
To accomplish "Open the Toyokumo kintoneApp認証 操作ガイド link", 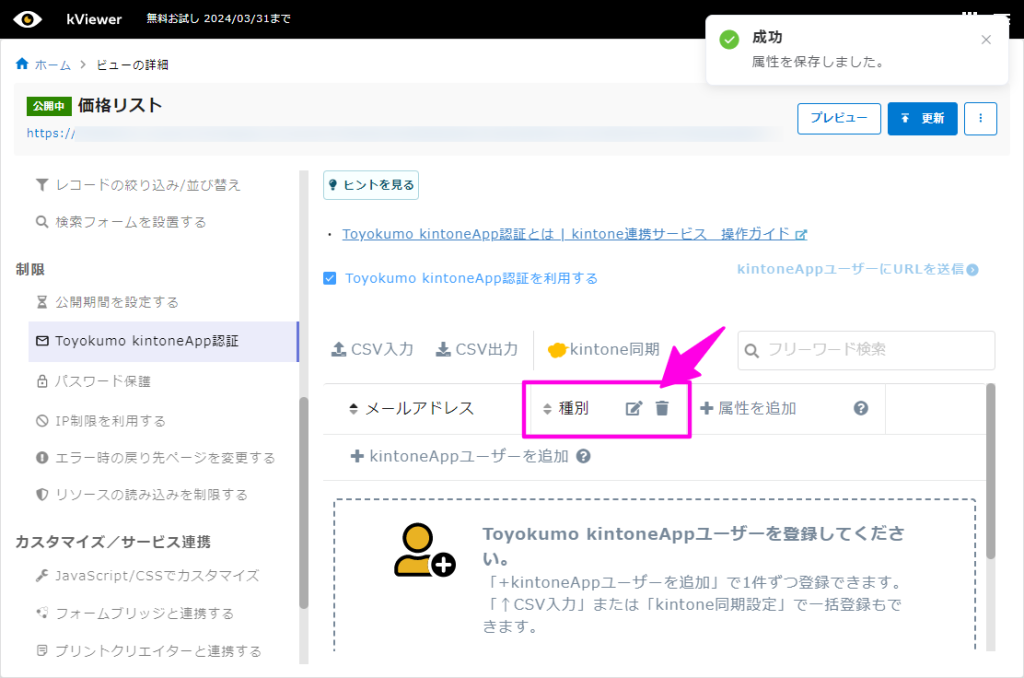I will pos(575,234).
